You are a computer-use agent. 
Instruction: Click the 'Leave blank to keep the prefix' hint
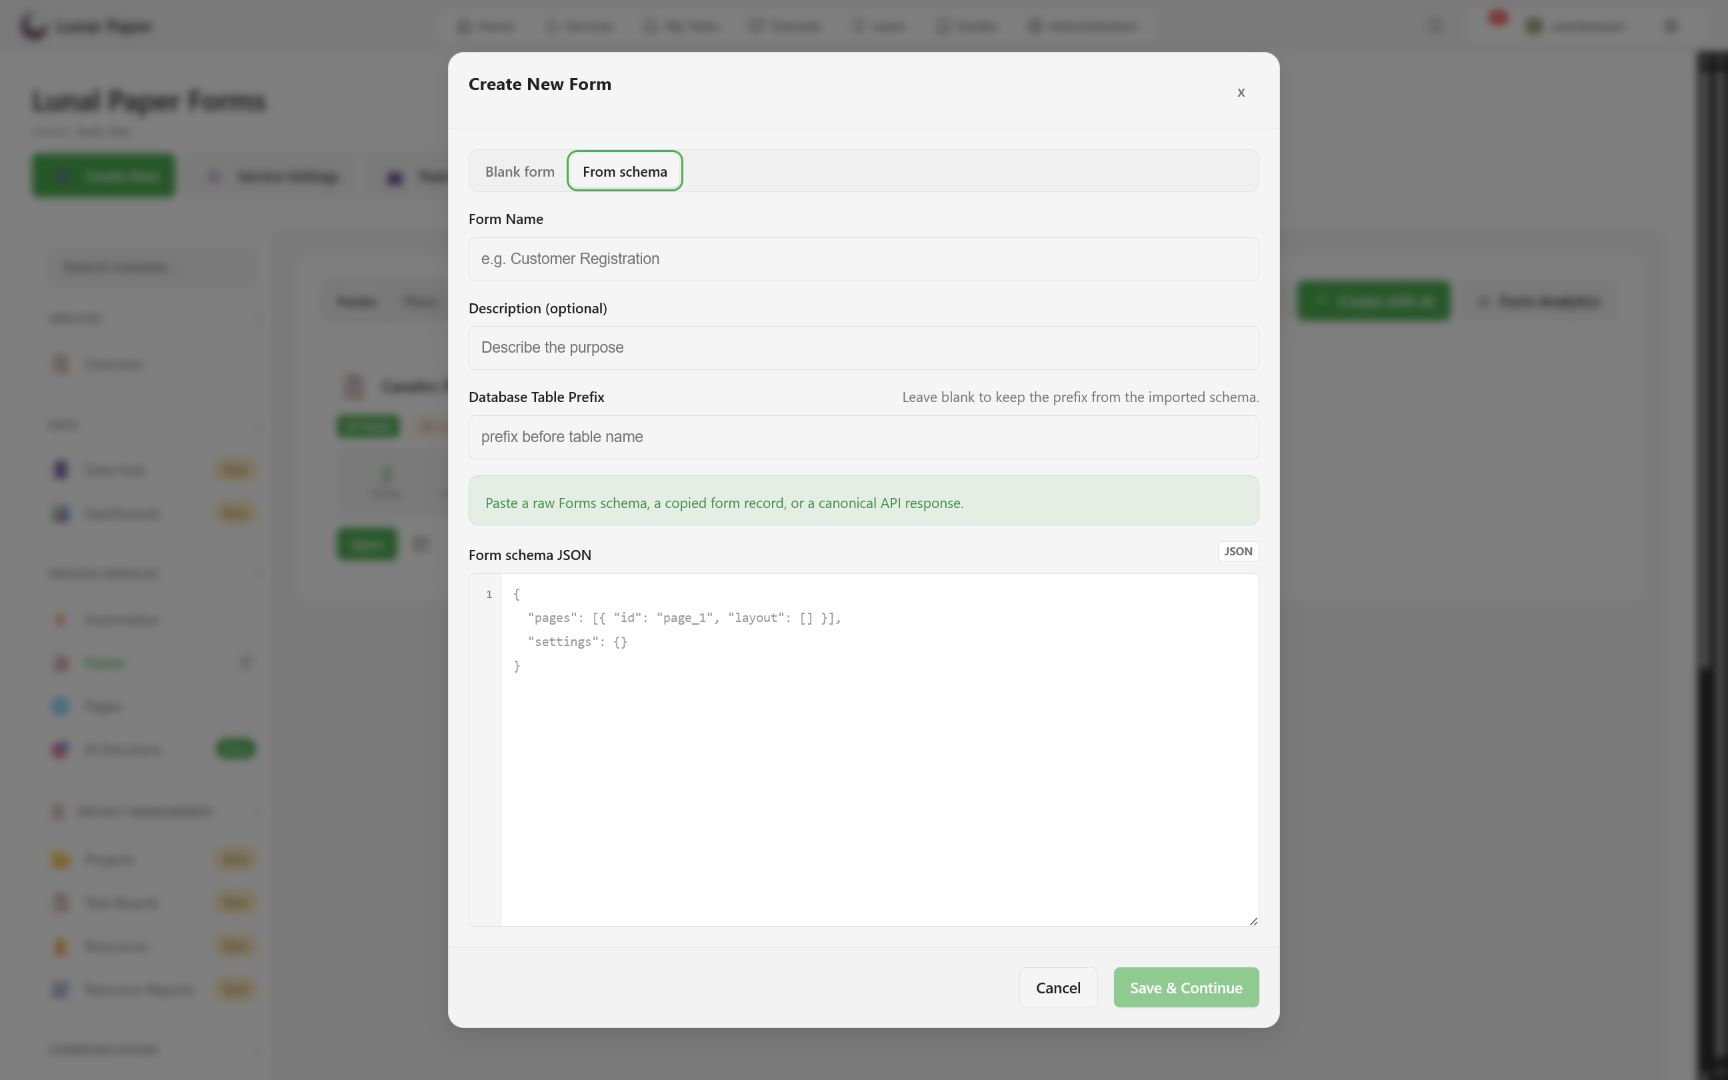tap(1080, 397)
